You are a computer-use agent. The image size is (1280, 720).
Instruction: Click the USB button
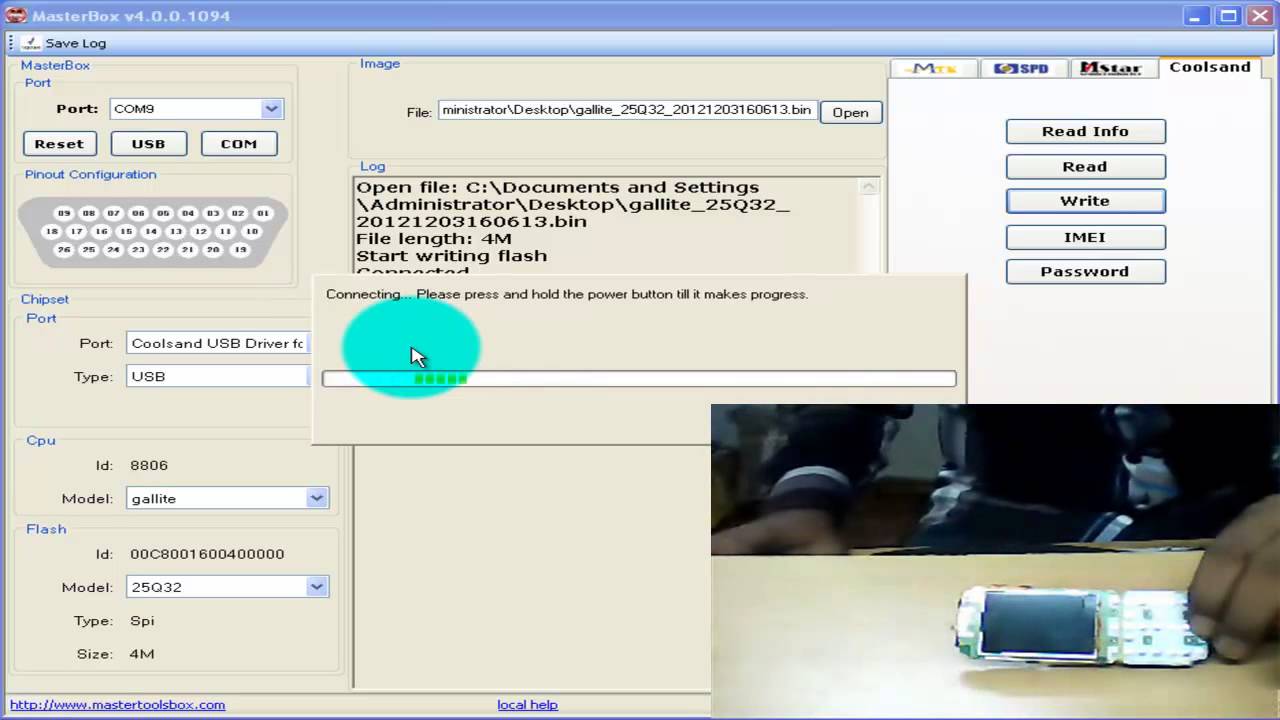click(148, 144)
